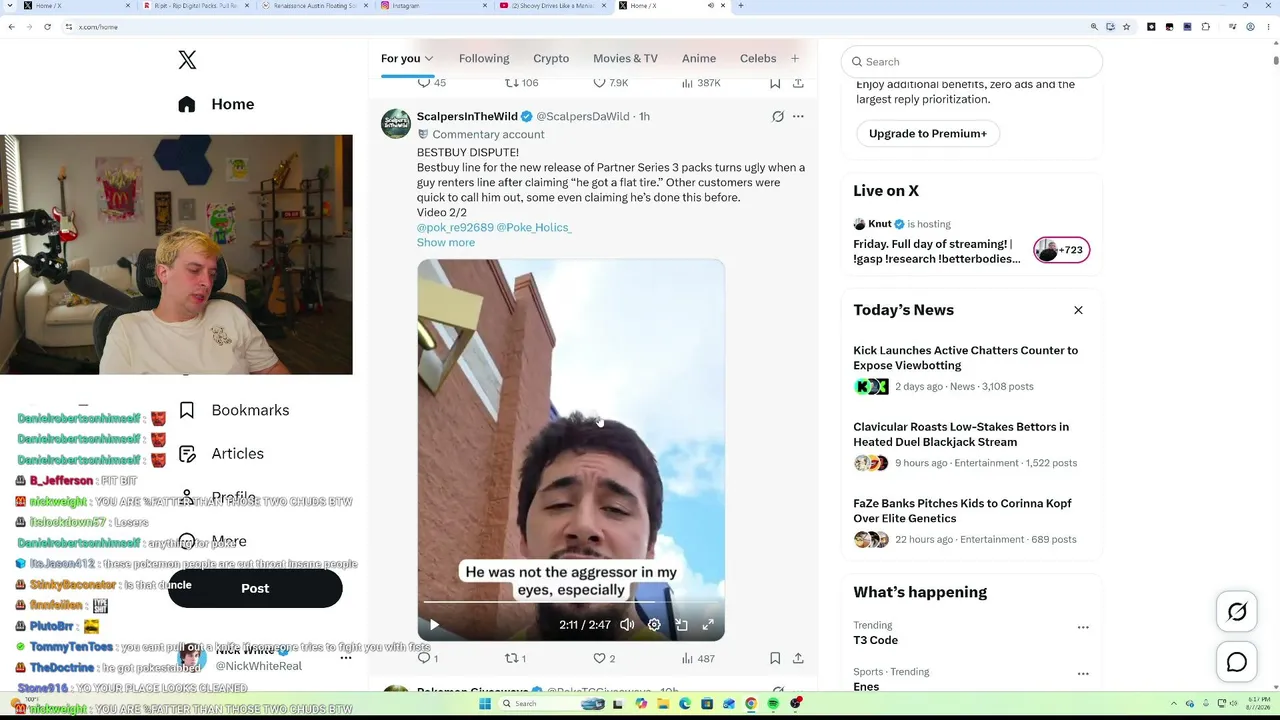The height and width of the screenshot is (720, 1280).
Task: Open Spotify from the taskbar
Action: (773, 704)
